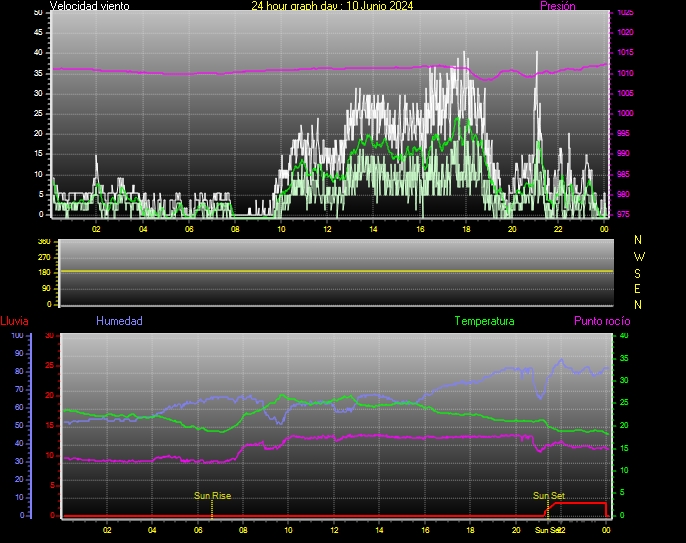Click the 'Sun Set' marker
Screen dimensions: 686x543
(548, 495)
